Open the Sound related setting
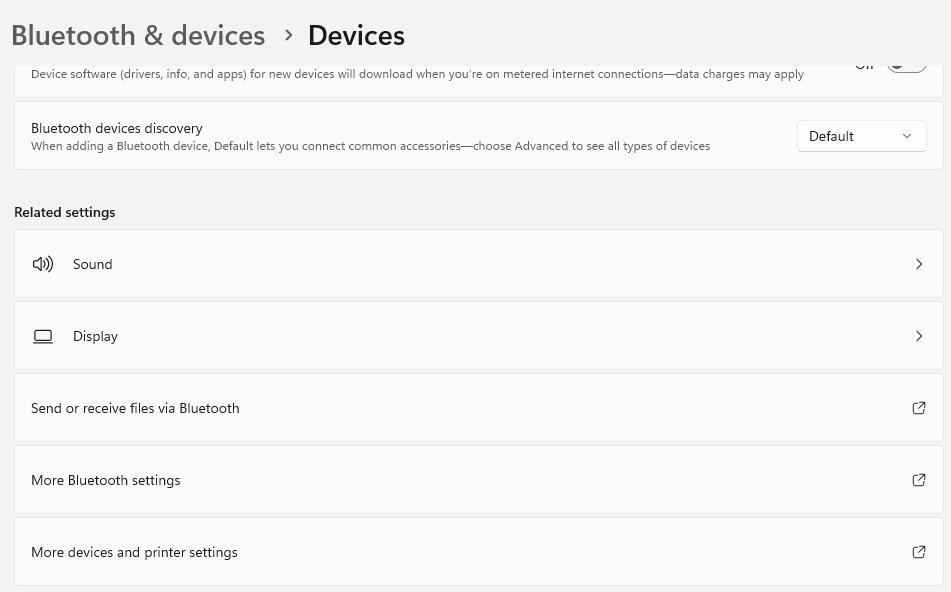 pyautogui.click(x=479, y=264)
